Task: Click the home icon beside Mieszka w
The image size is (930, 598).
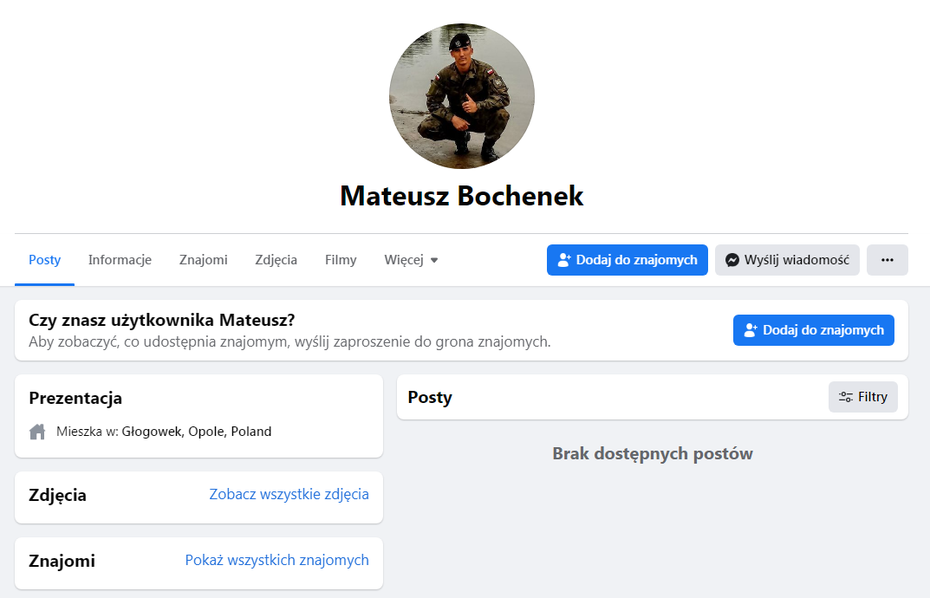Action: click(38, 432)
